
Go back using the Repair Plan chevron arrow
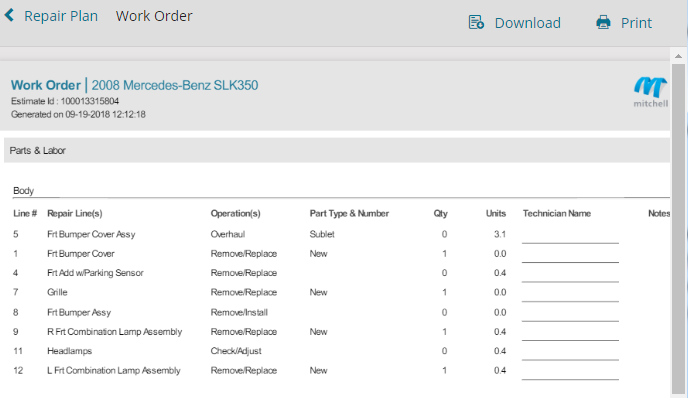pos(9,15)
